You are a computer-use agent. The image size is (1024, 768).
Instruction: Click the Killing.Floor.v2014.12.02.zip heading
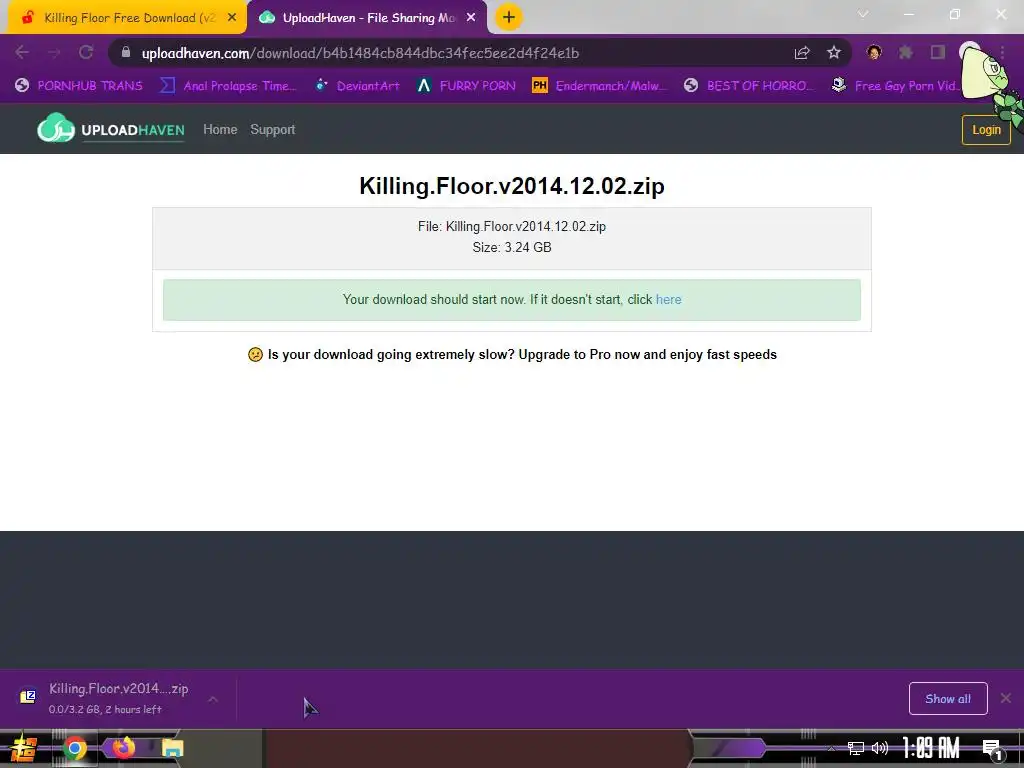[512, 185]
